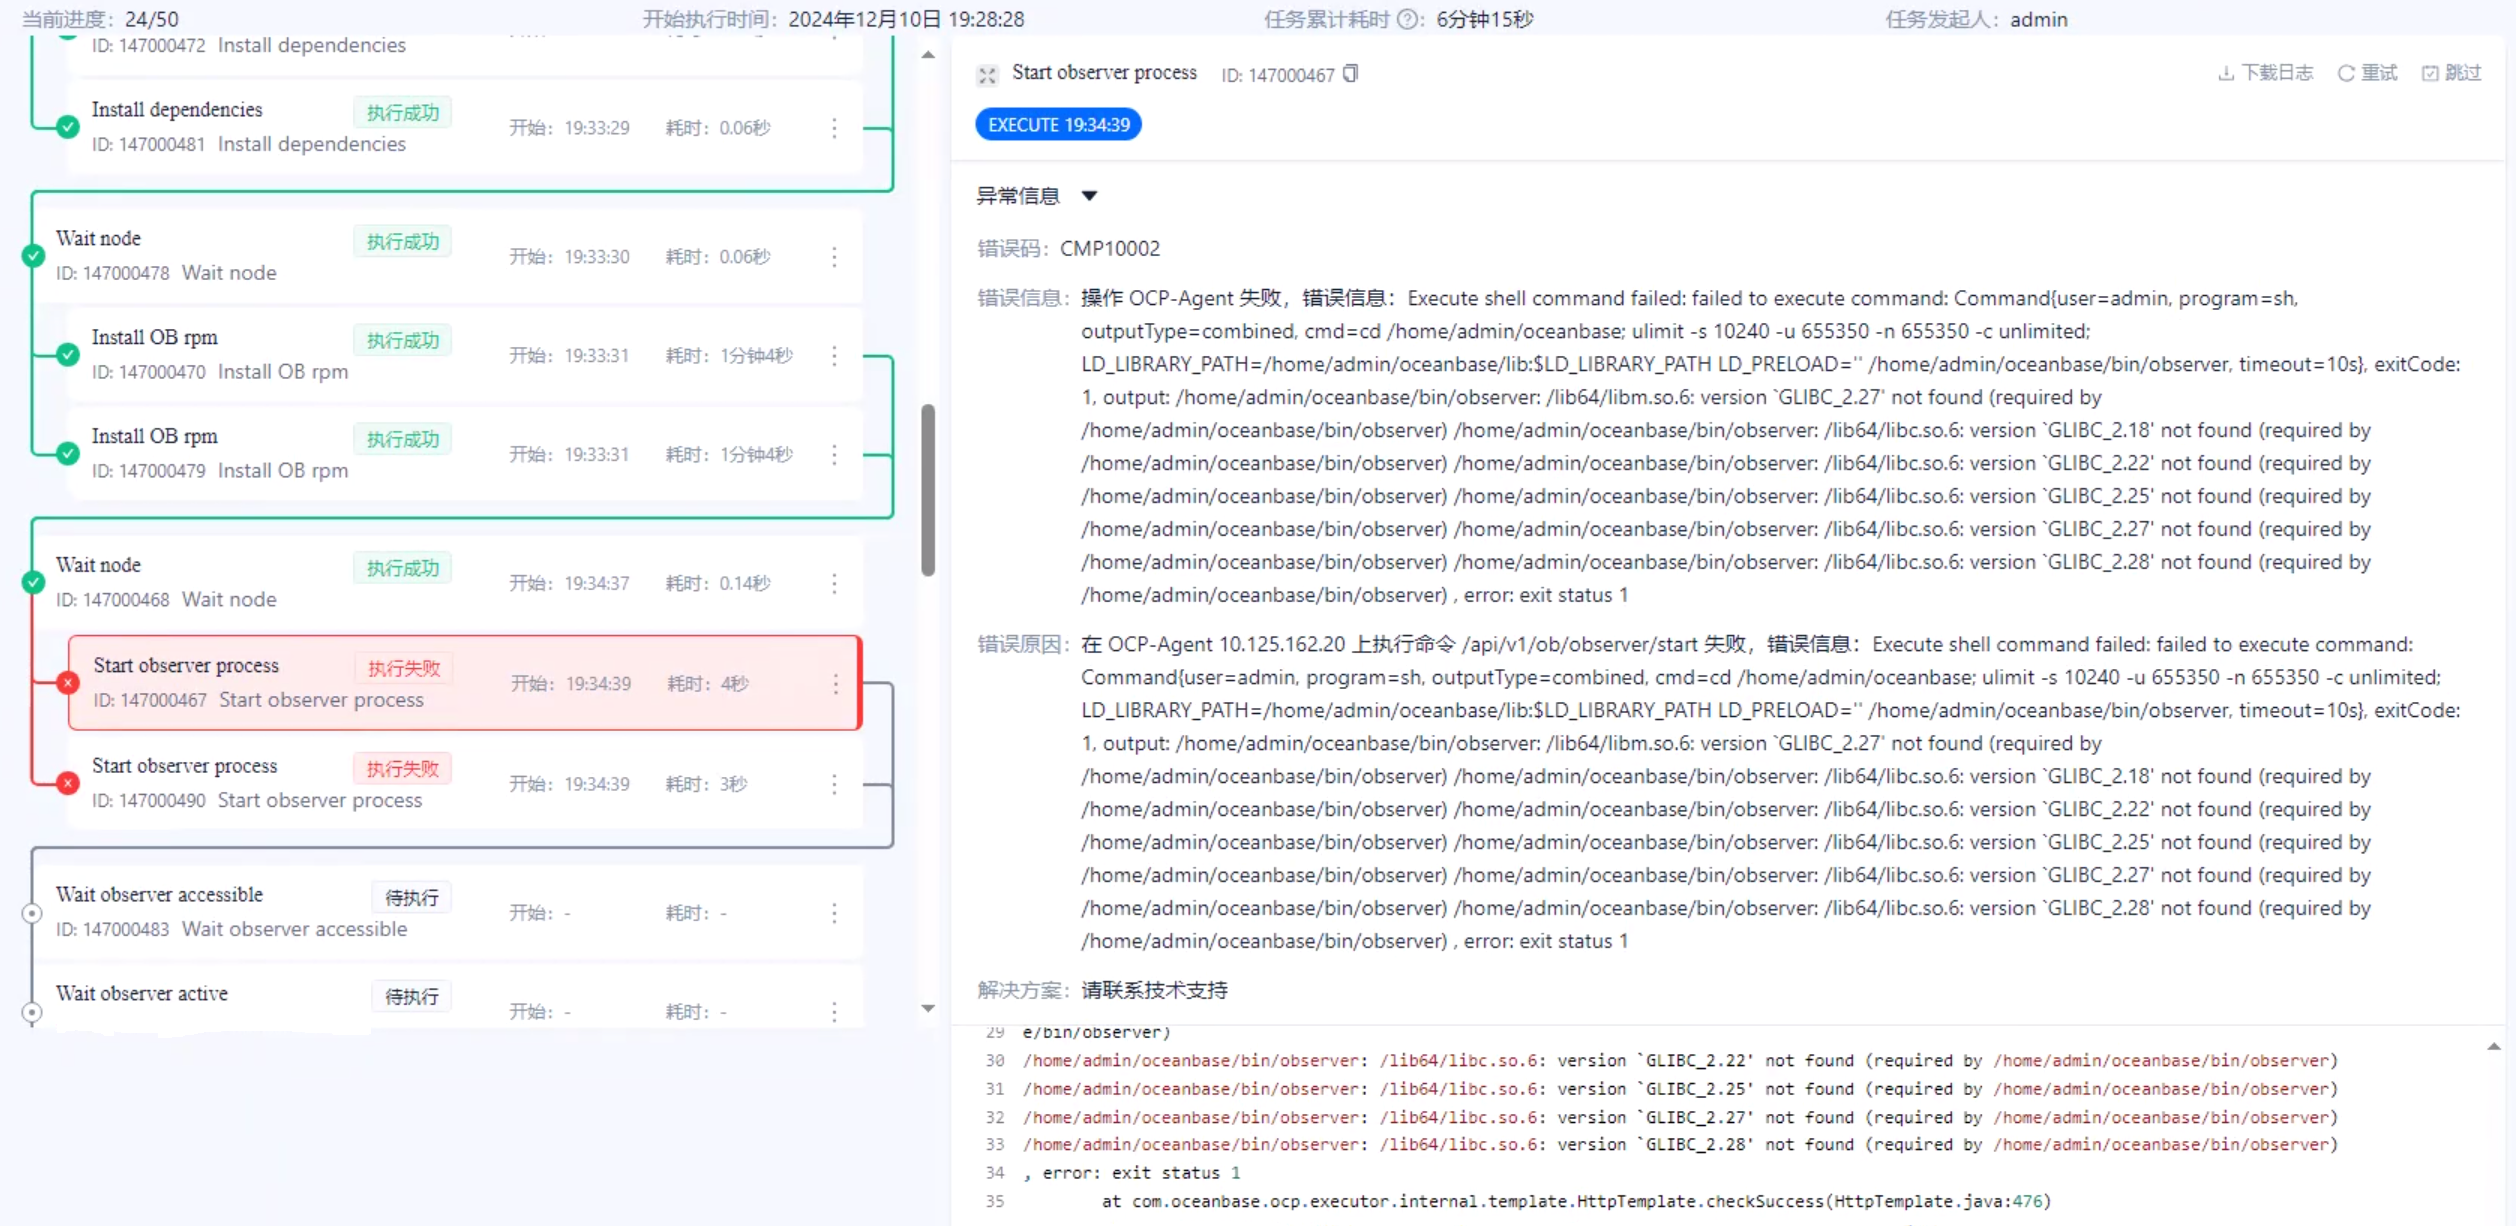Open the options menu for Install dependencies step
The width and height of the screenshot is (2516, 1226).
pyautogui.click(x=836, y=128)
